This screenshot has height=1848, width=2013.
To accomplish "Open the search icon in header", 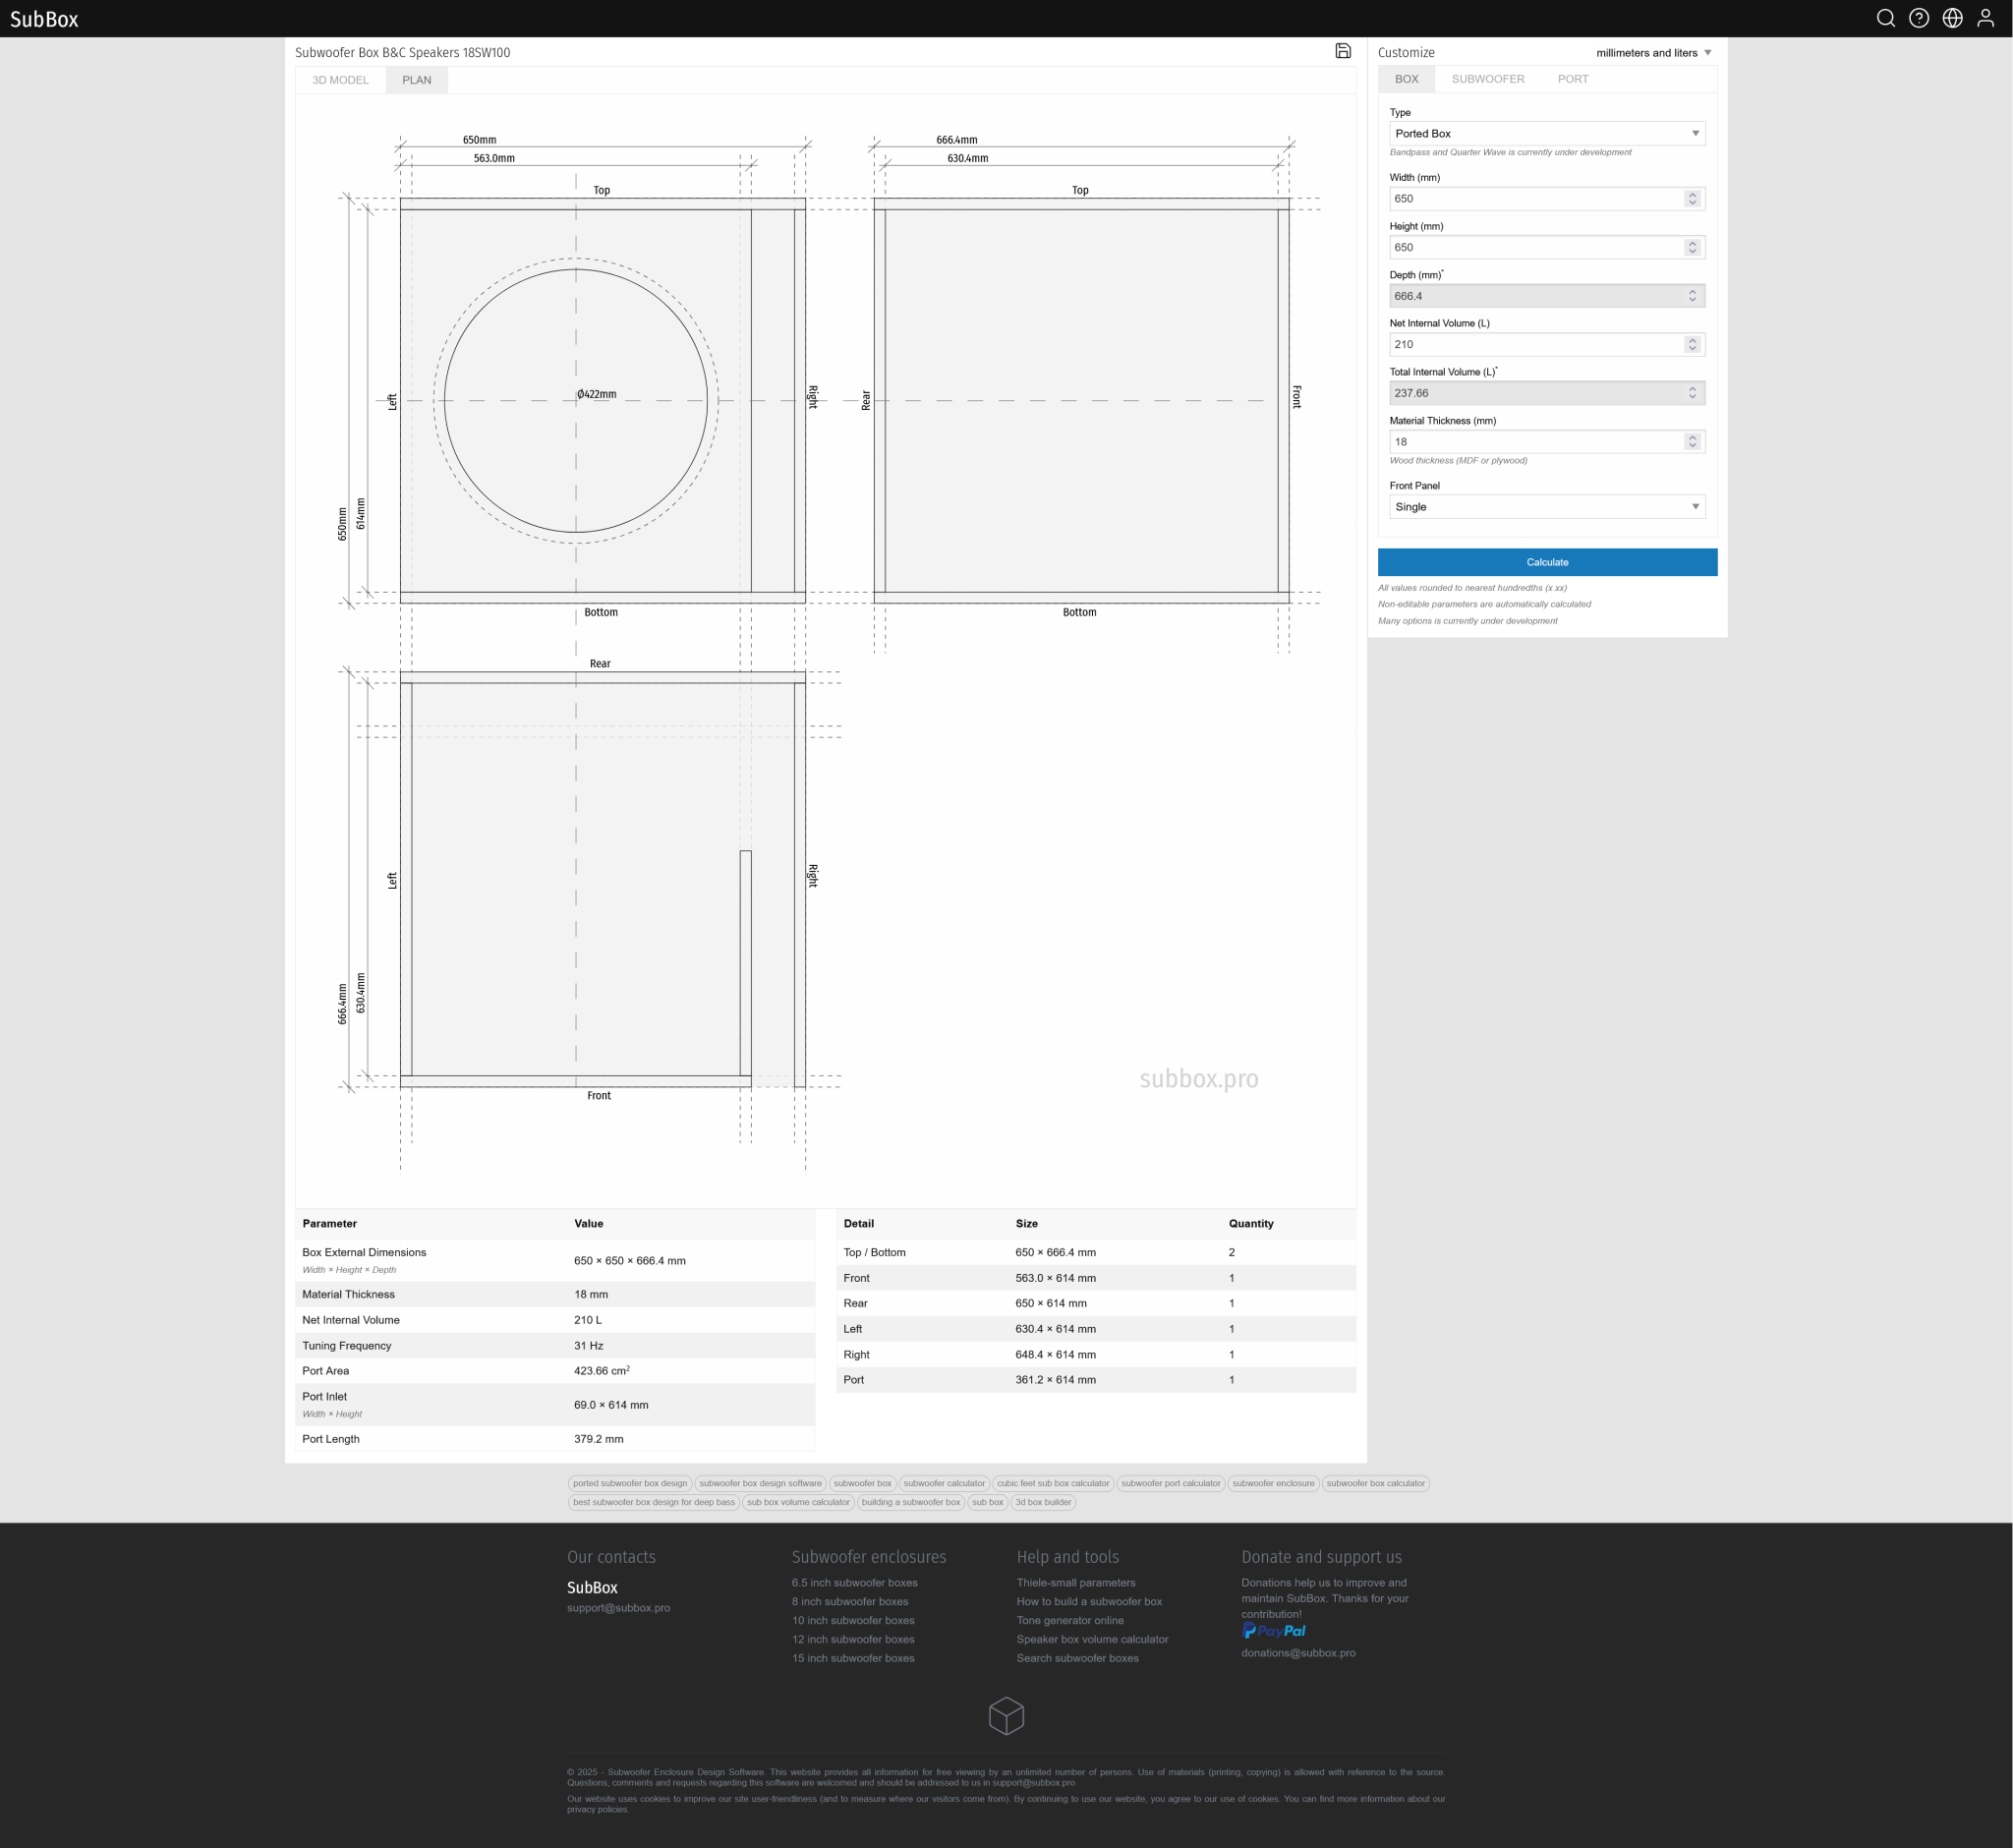I will point(1885,18).
